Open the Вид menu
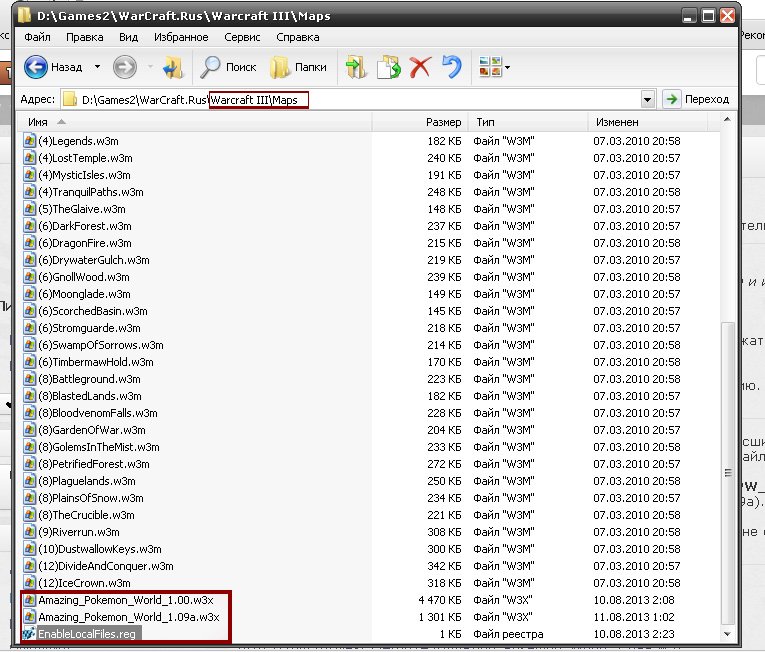 click(128, 37)
